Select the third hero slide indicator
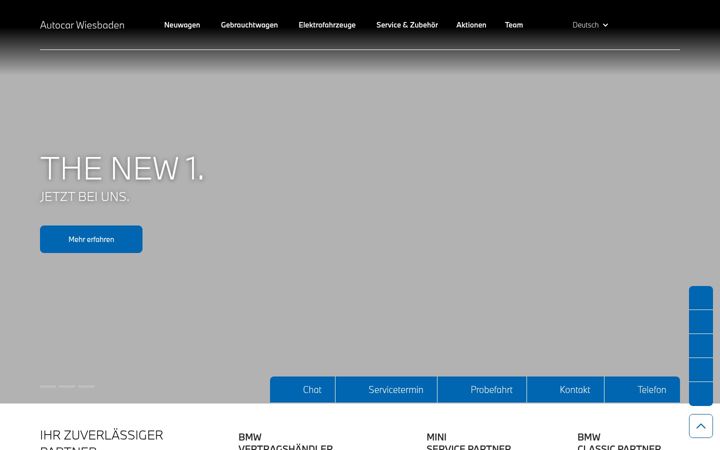 coord(86,387)
